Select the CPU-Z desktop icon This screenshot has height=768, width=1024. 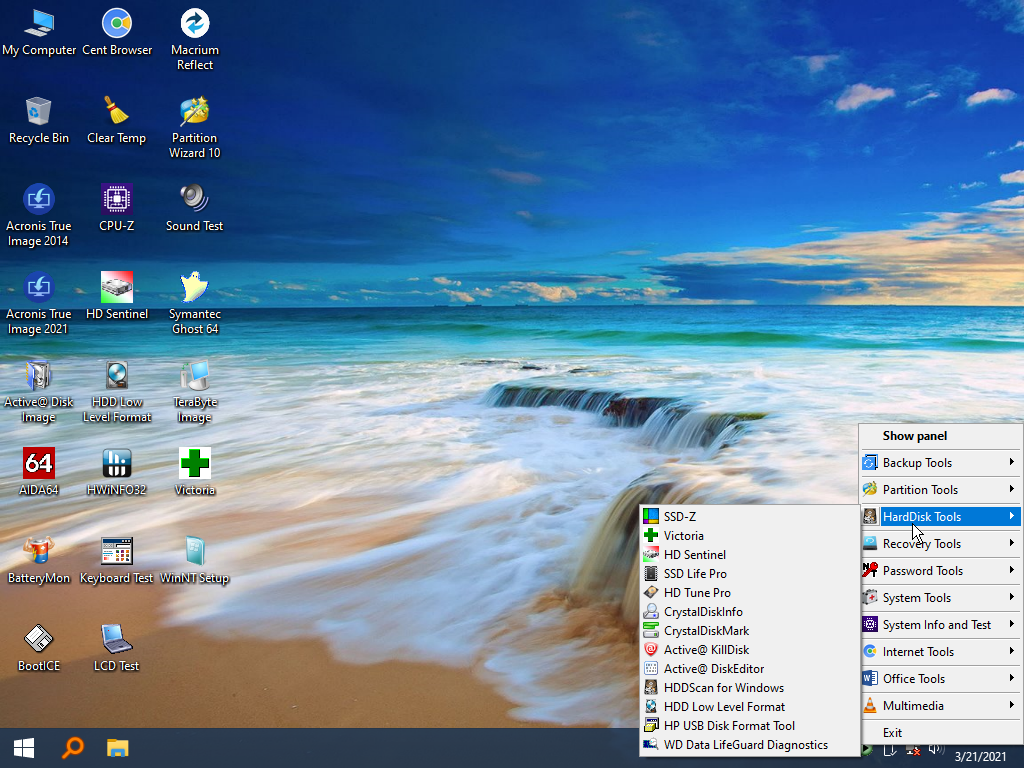[117, 208]
